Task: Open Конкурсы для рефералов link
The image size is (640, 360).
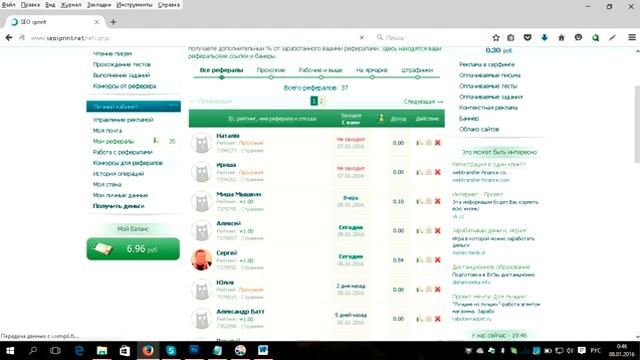Action: click(x=127, y=163)
